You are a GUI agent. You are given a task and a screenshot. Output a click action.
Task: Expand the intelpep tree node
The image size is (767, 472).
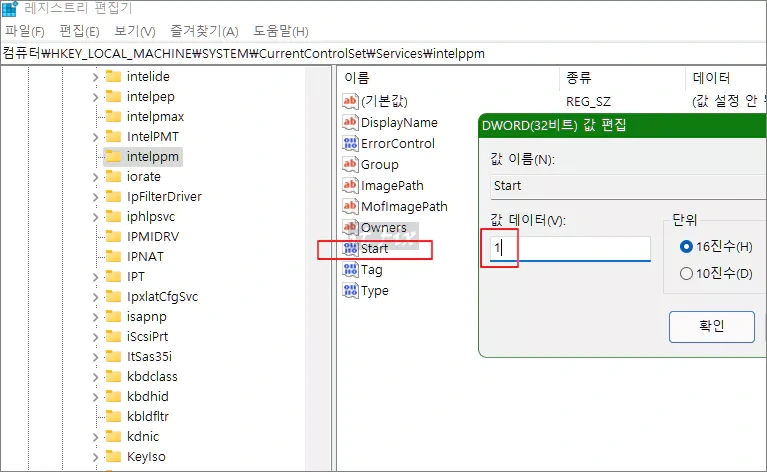(x=95, y=97)
